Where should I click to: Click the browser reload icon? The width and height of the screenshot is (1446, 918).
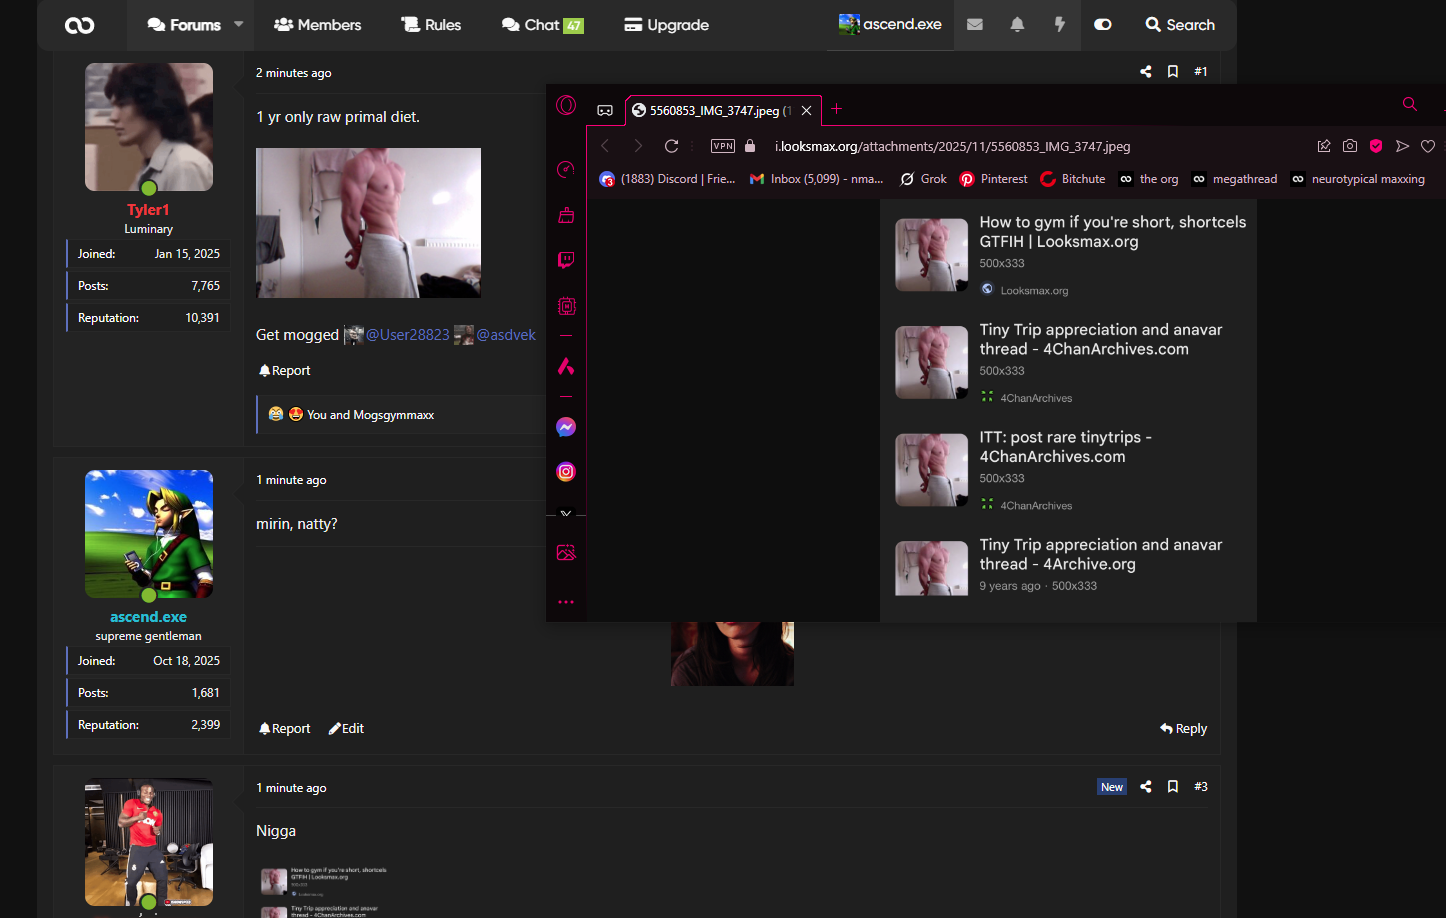[672, 146]
